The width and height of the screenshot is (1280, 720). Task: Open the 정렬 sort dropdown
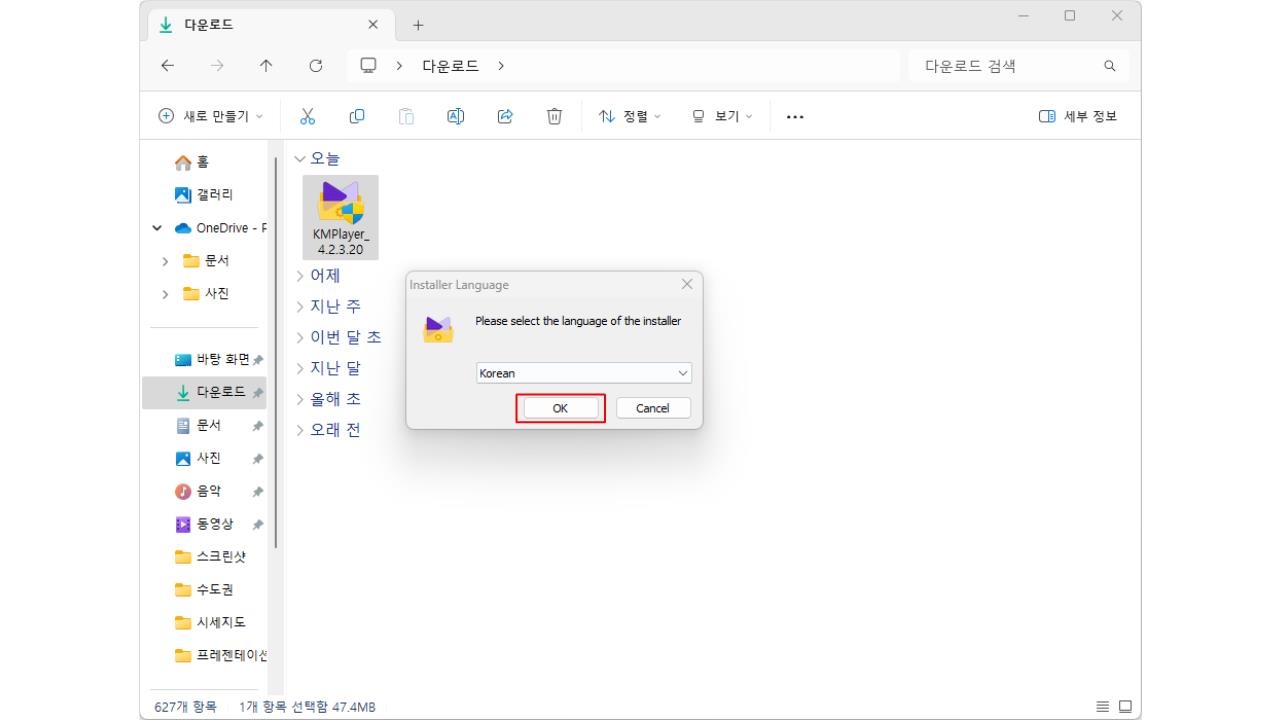coord(628,116)
